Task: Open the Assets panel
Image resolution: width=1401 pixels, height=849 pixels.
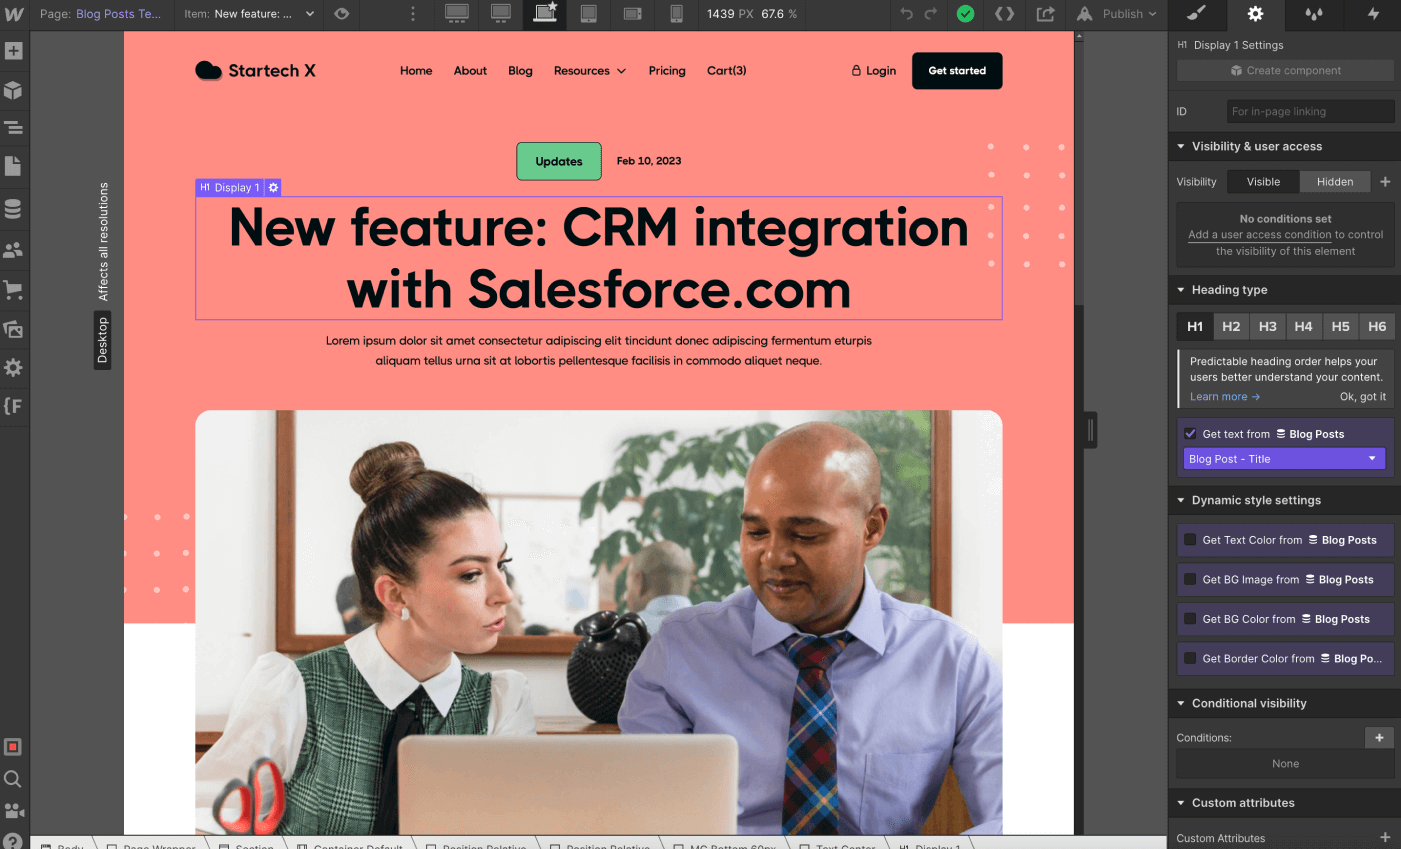Action: click(x=14, y=328)
